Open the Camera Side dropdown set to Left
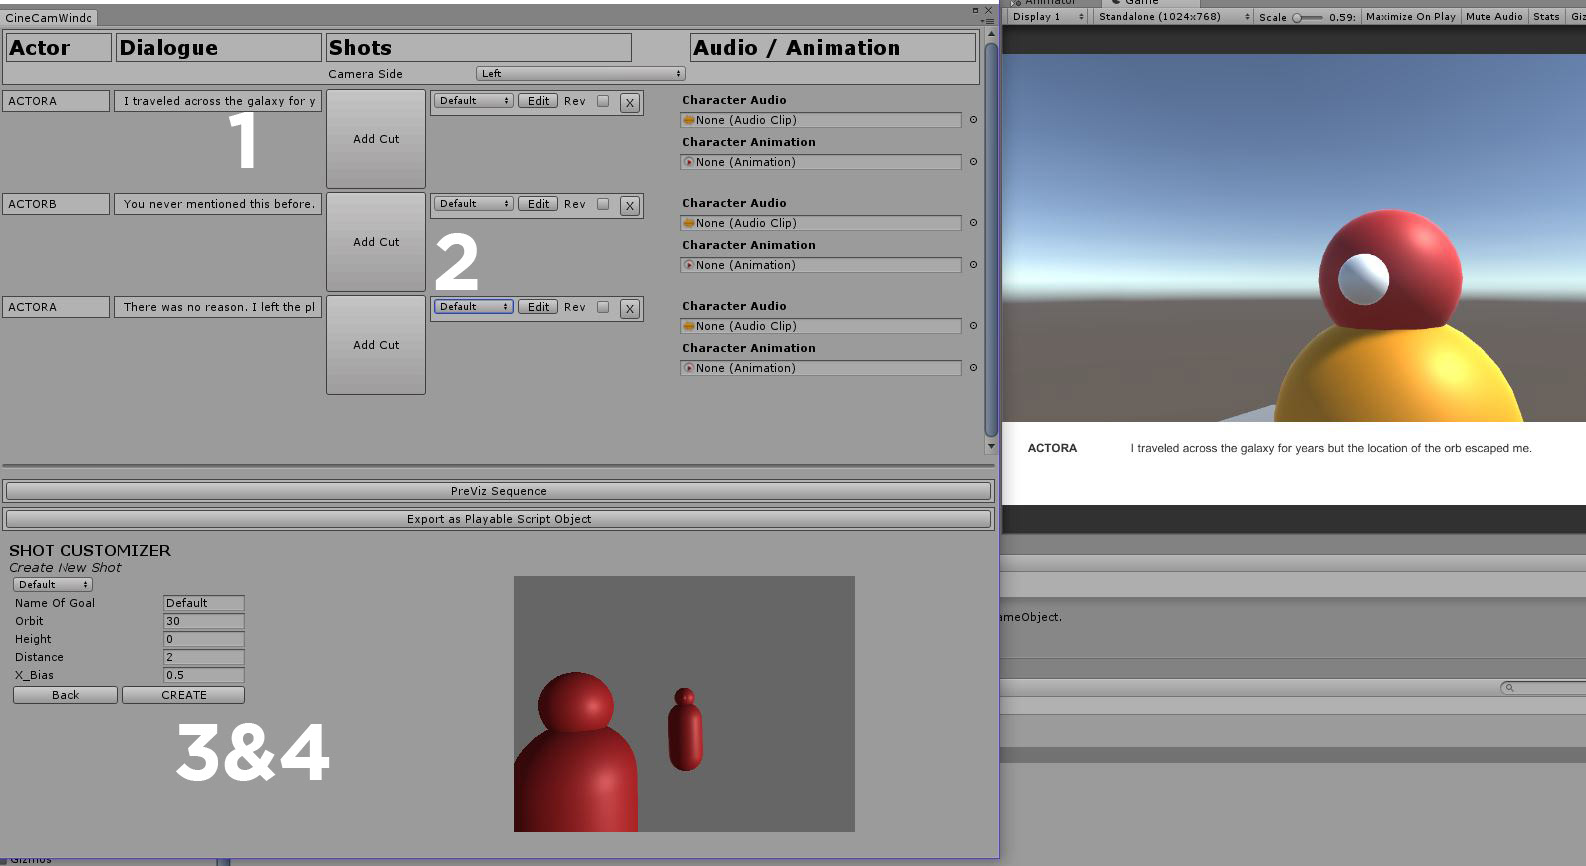 [x=580, y=74]
